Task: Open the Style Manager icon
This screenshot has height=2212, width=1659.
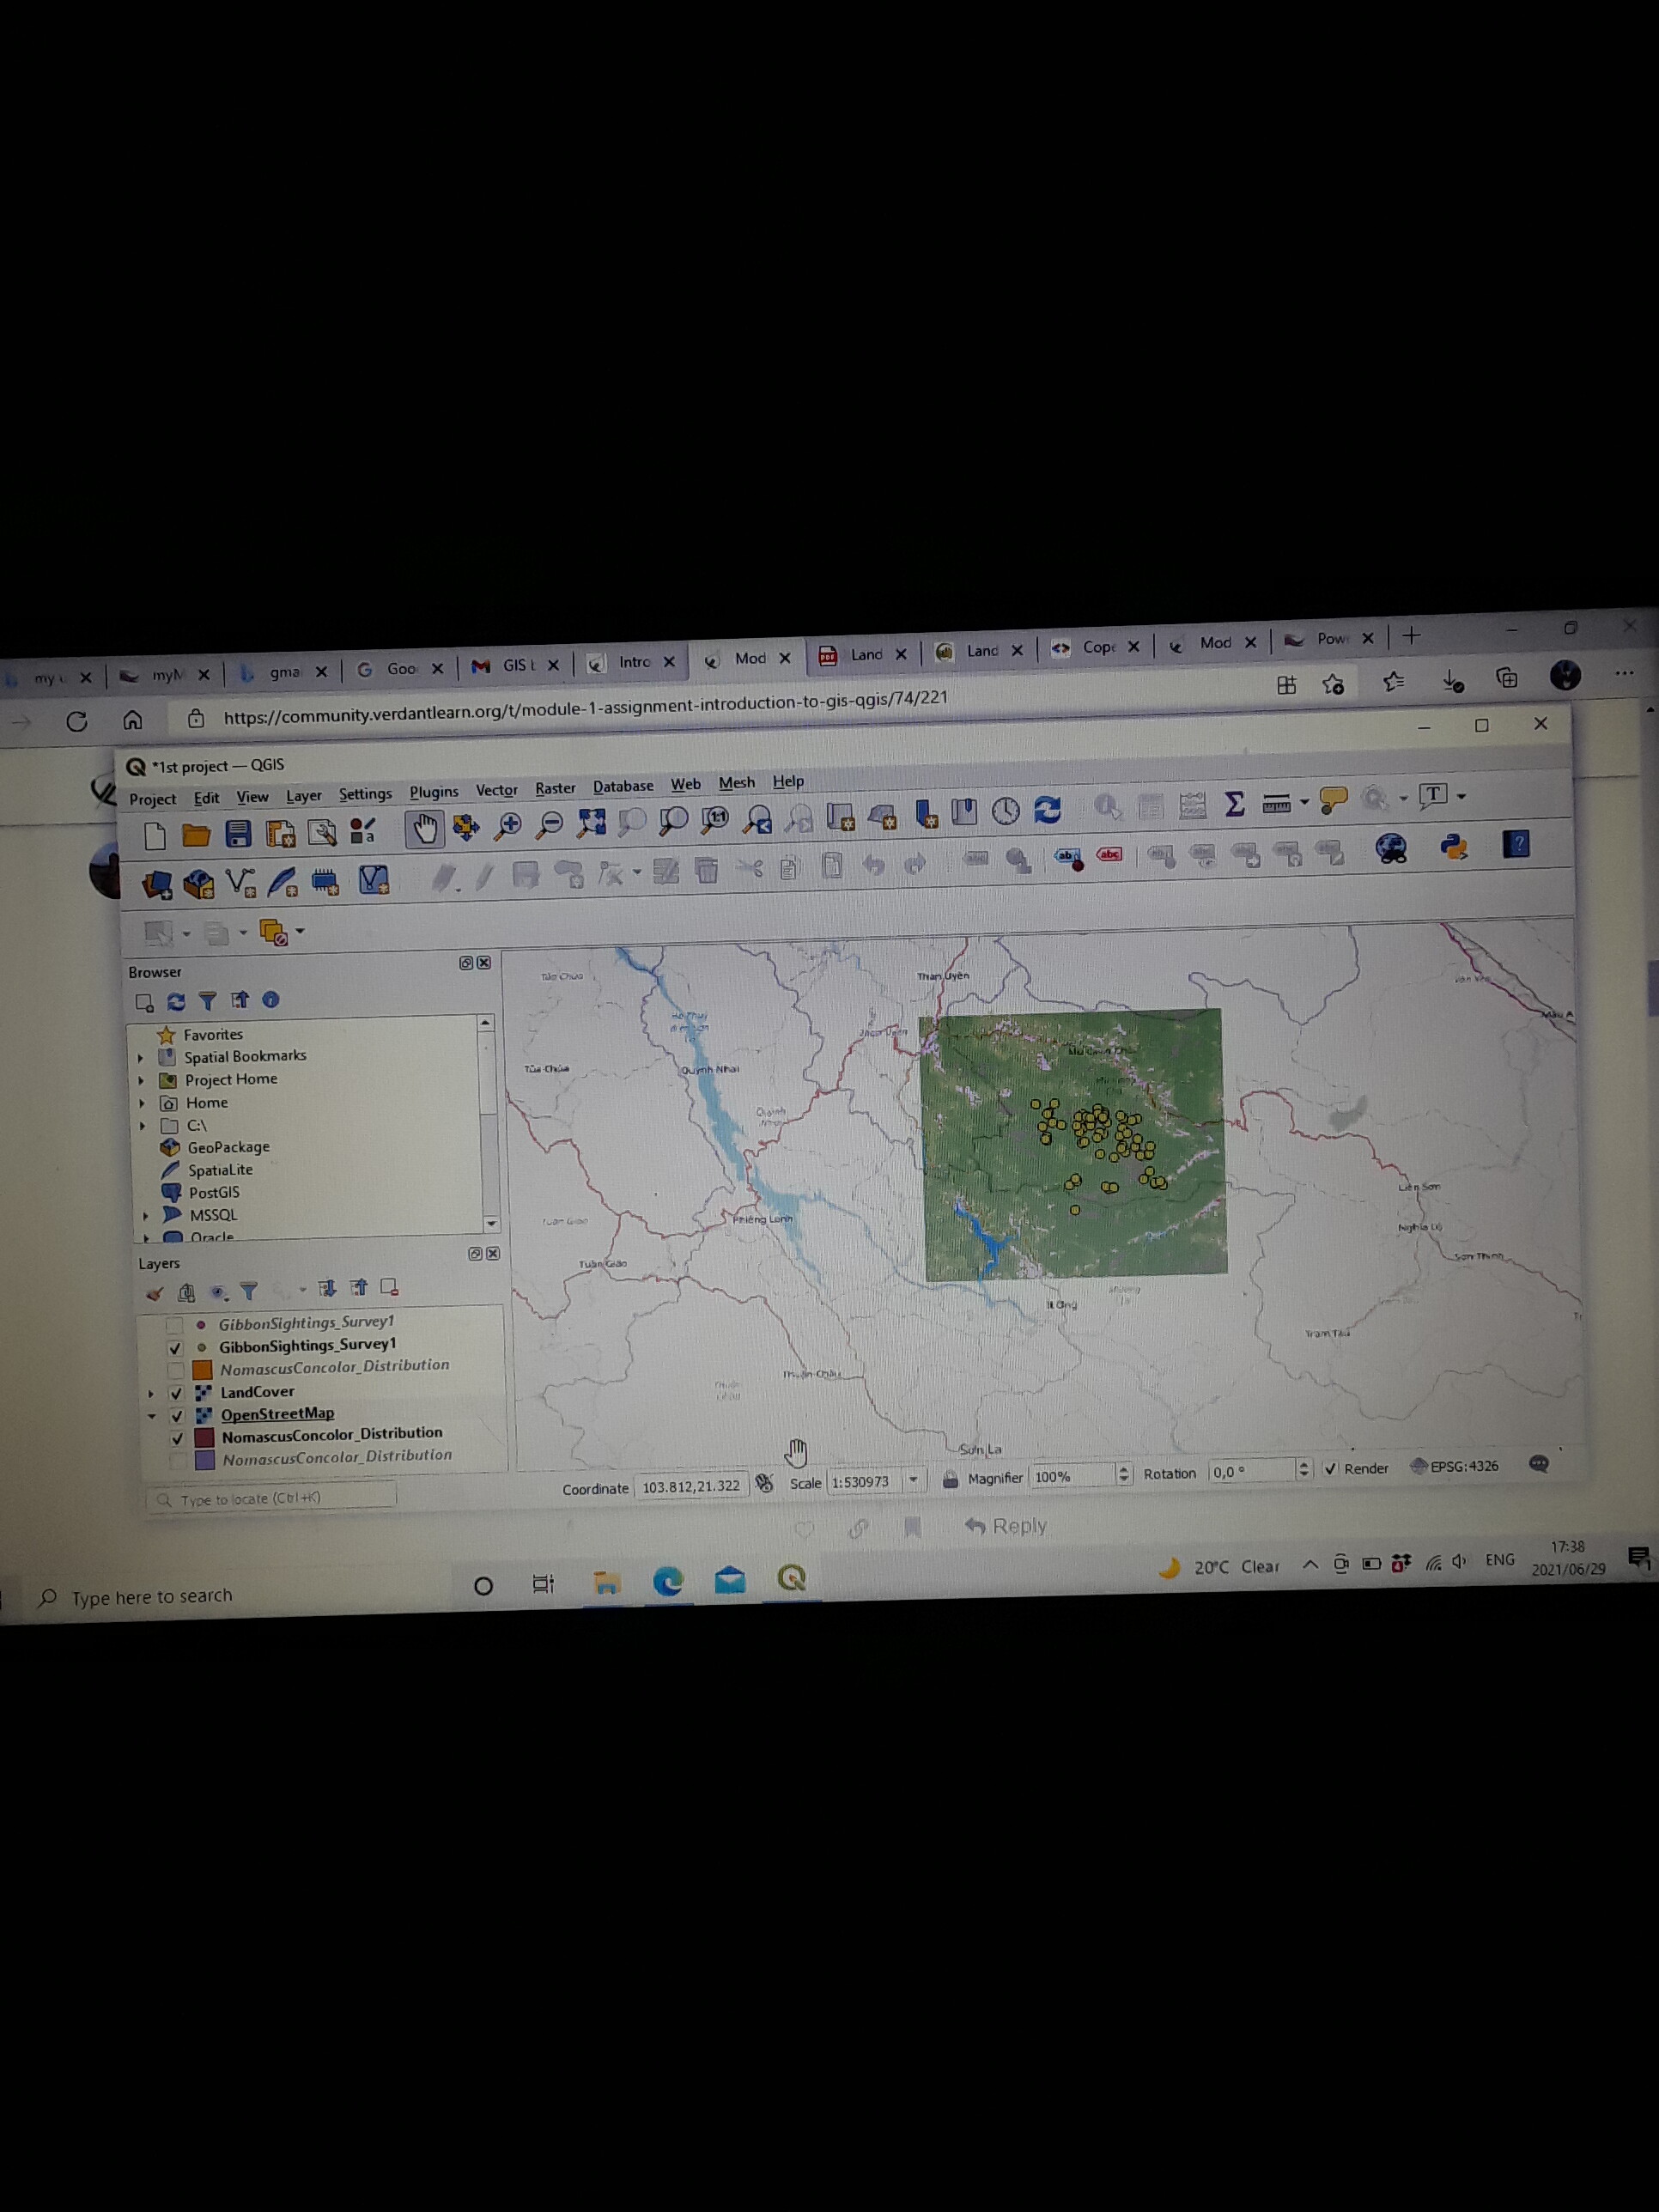Action: (362, 830)
